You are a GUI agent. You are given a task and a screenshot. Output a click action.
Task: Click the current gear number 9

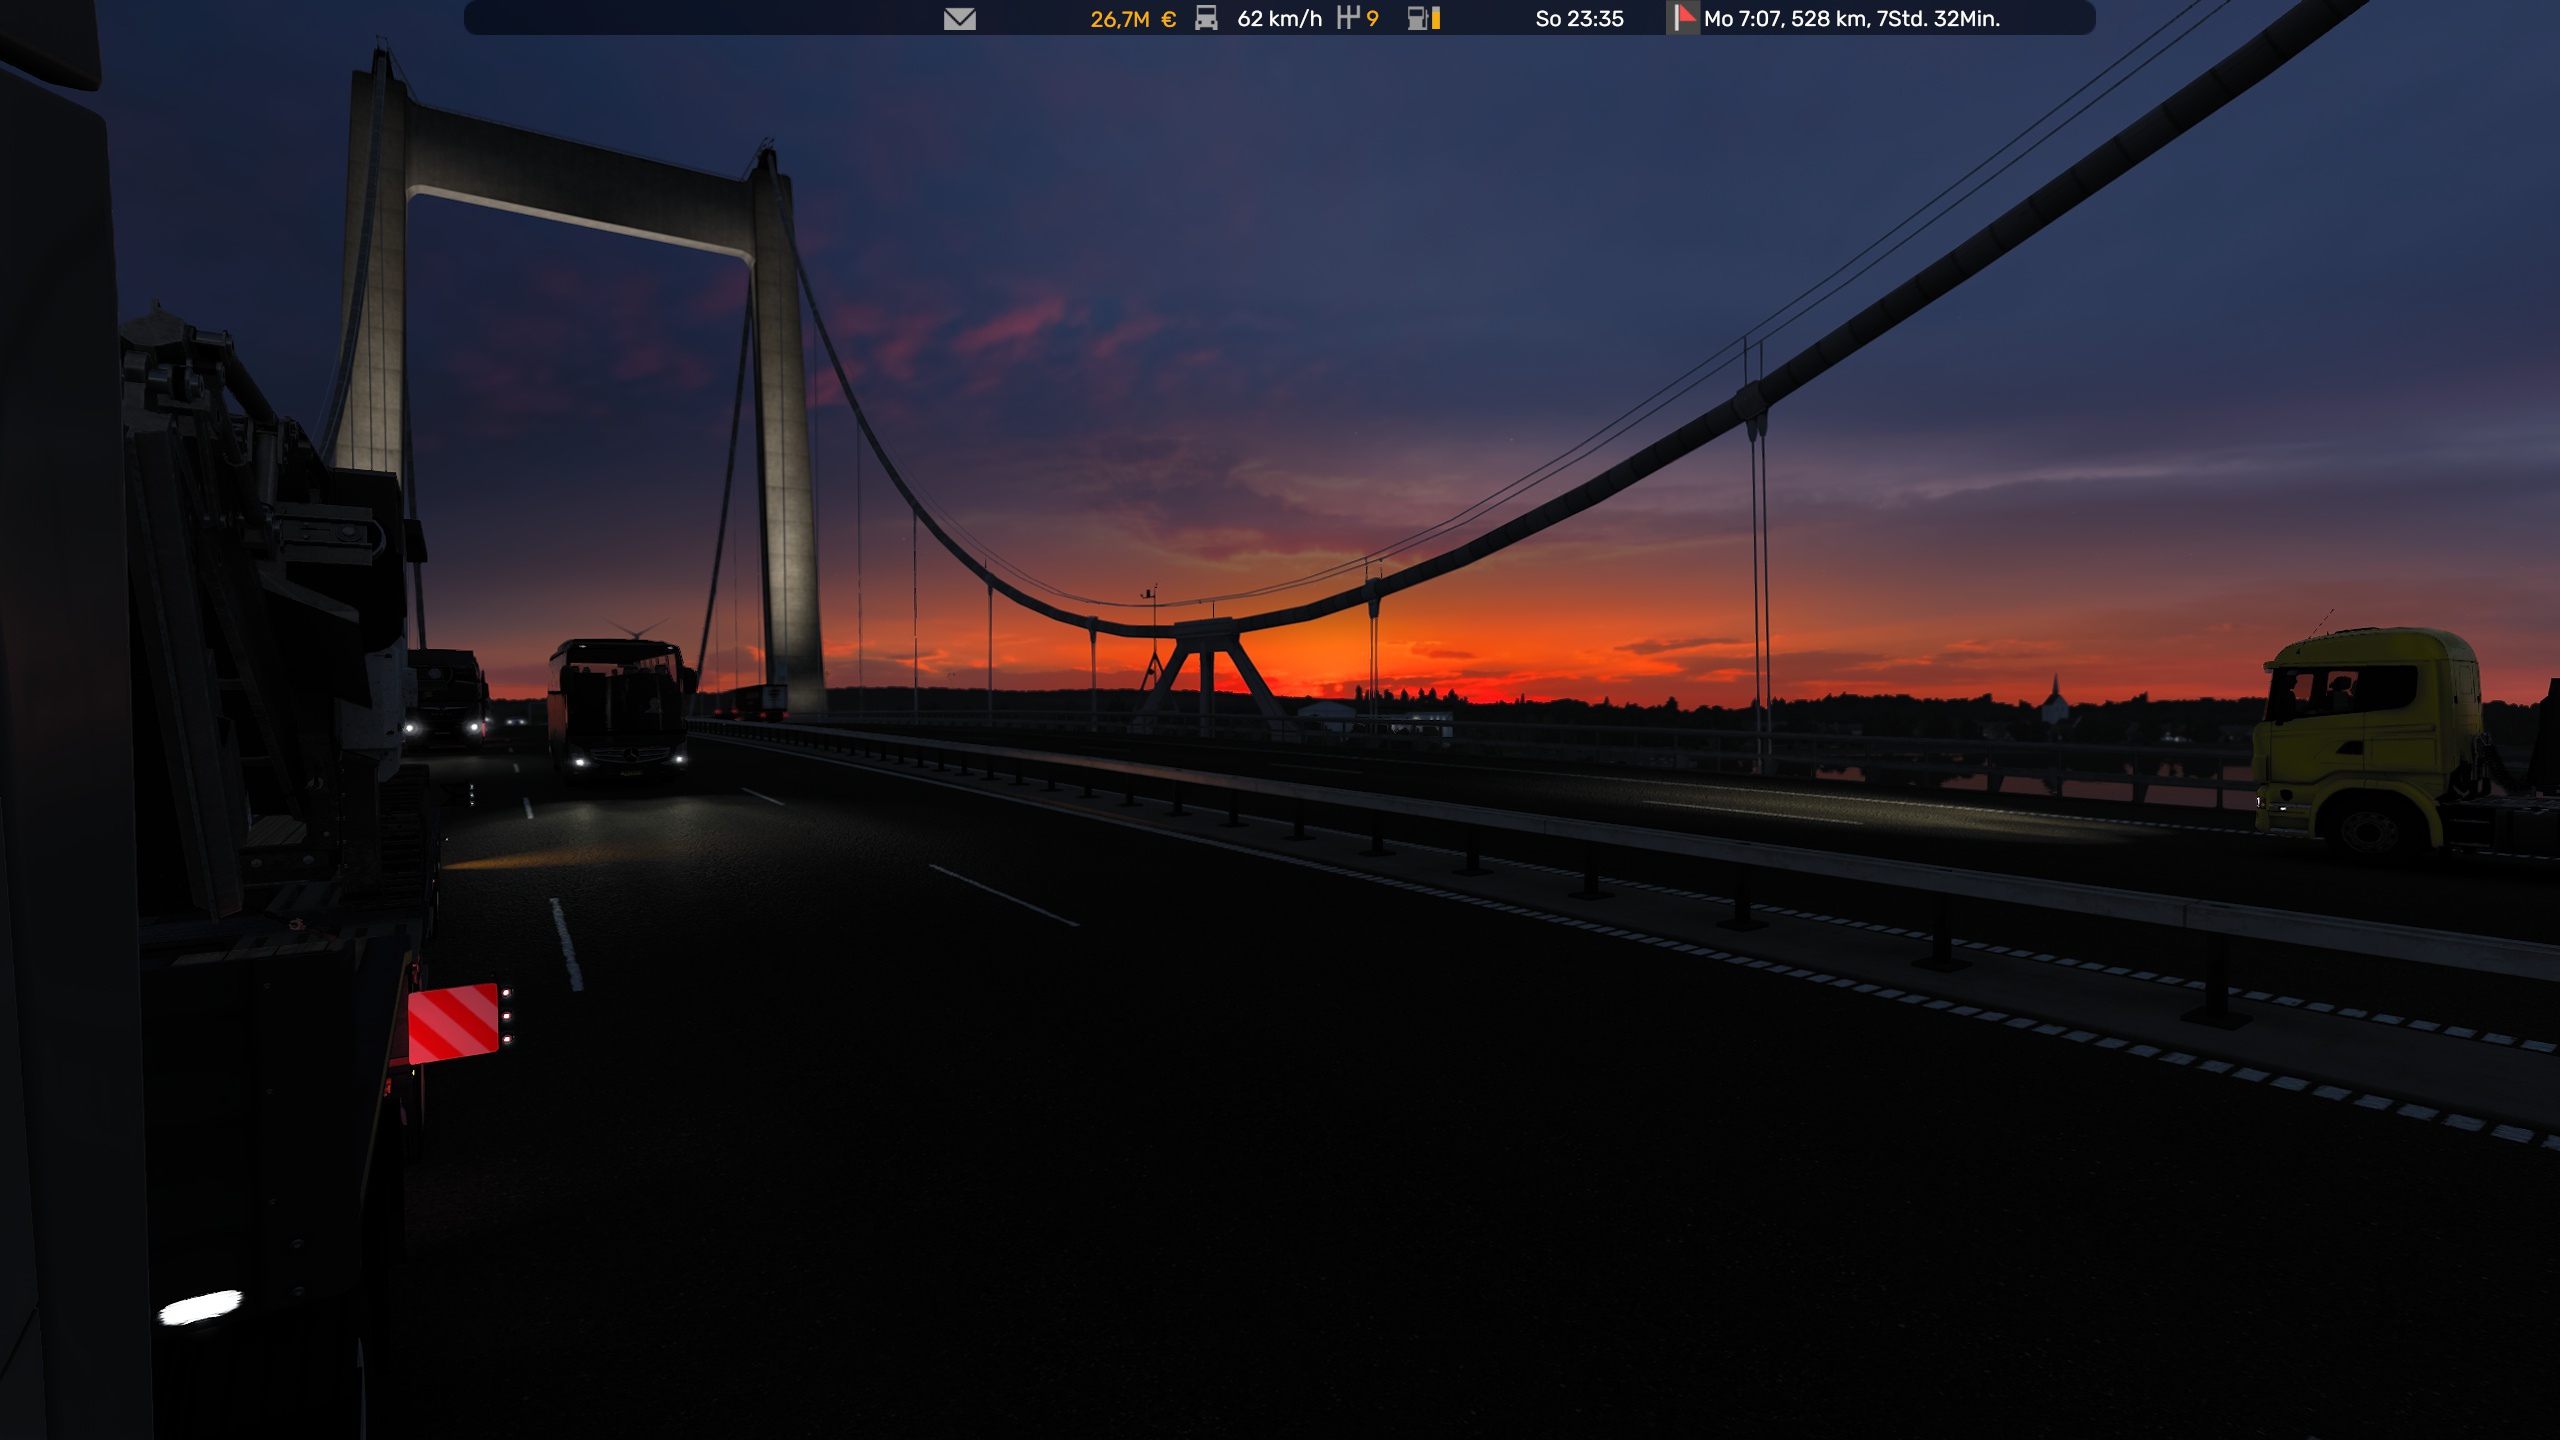[1372, 19]
